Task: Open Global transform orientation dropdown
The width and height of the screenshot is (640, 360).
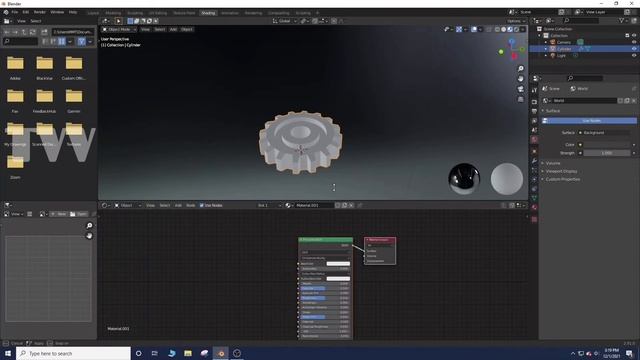Action: pyautogui.click(x=284, y=21)
